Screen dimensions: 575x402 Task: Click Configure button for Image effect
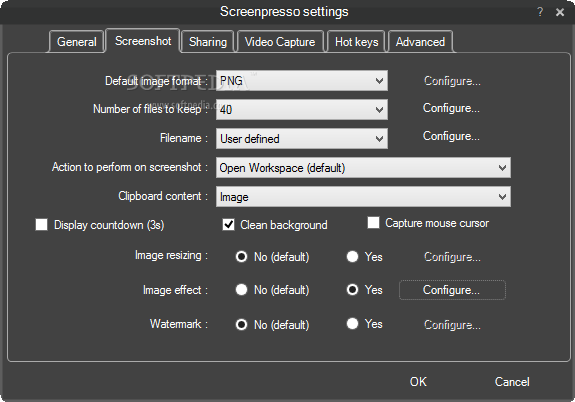(x=452, y=290)
